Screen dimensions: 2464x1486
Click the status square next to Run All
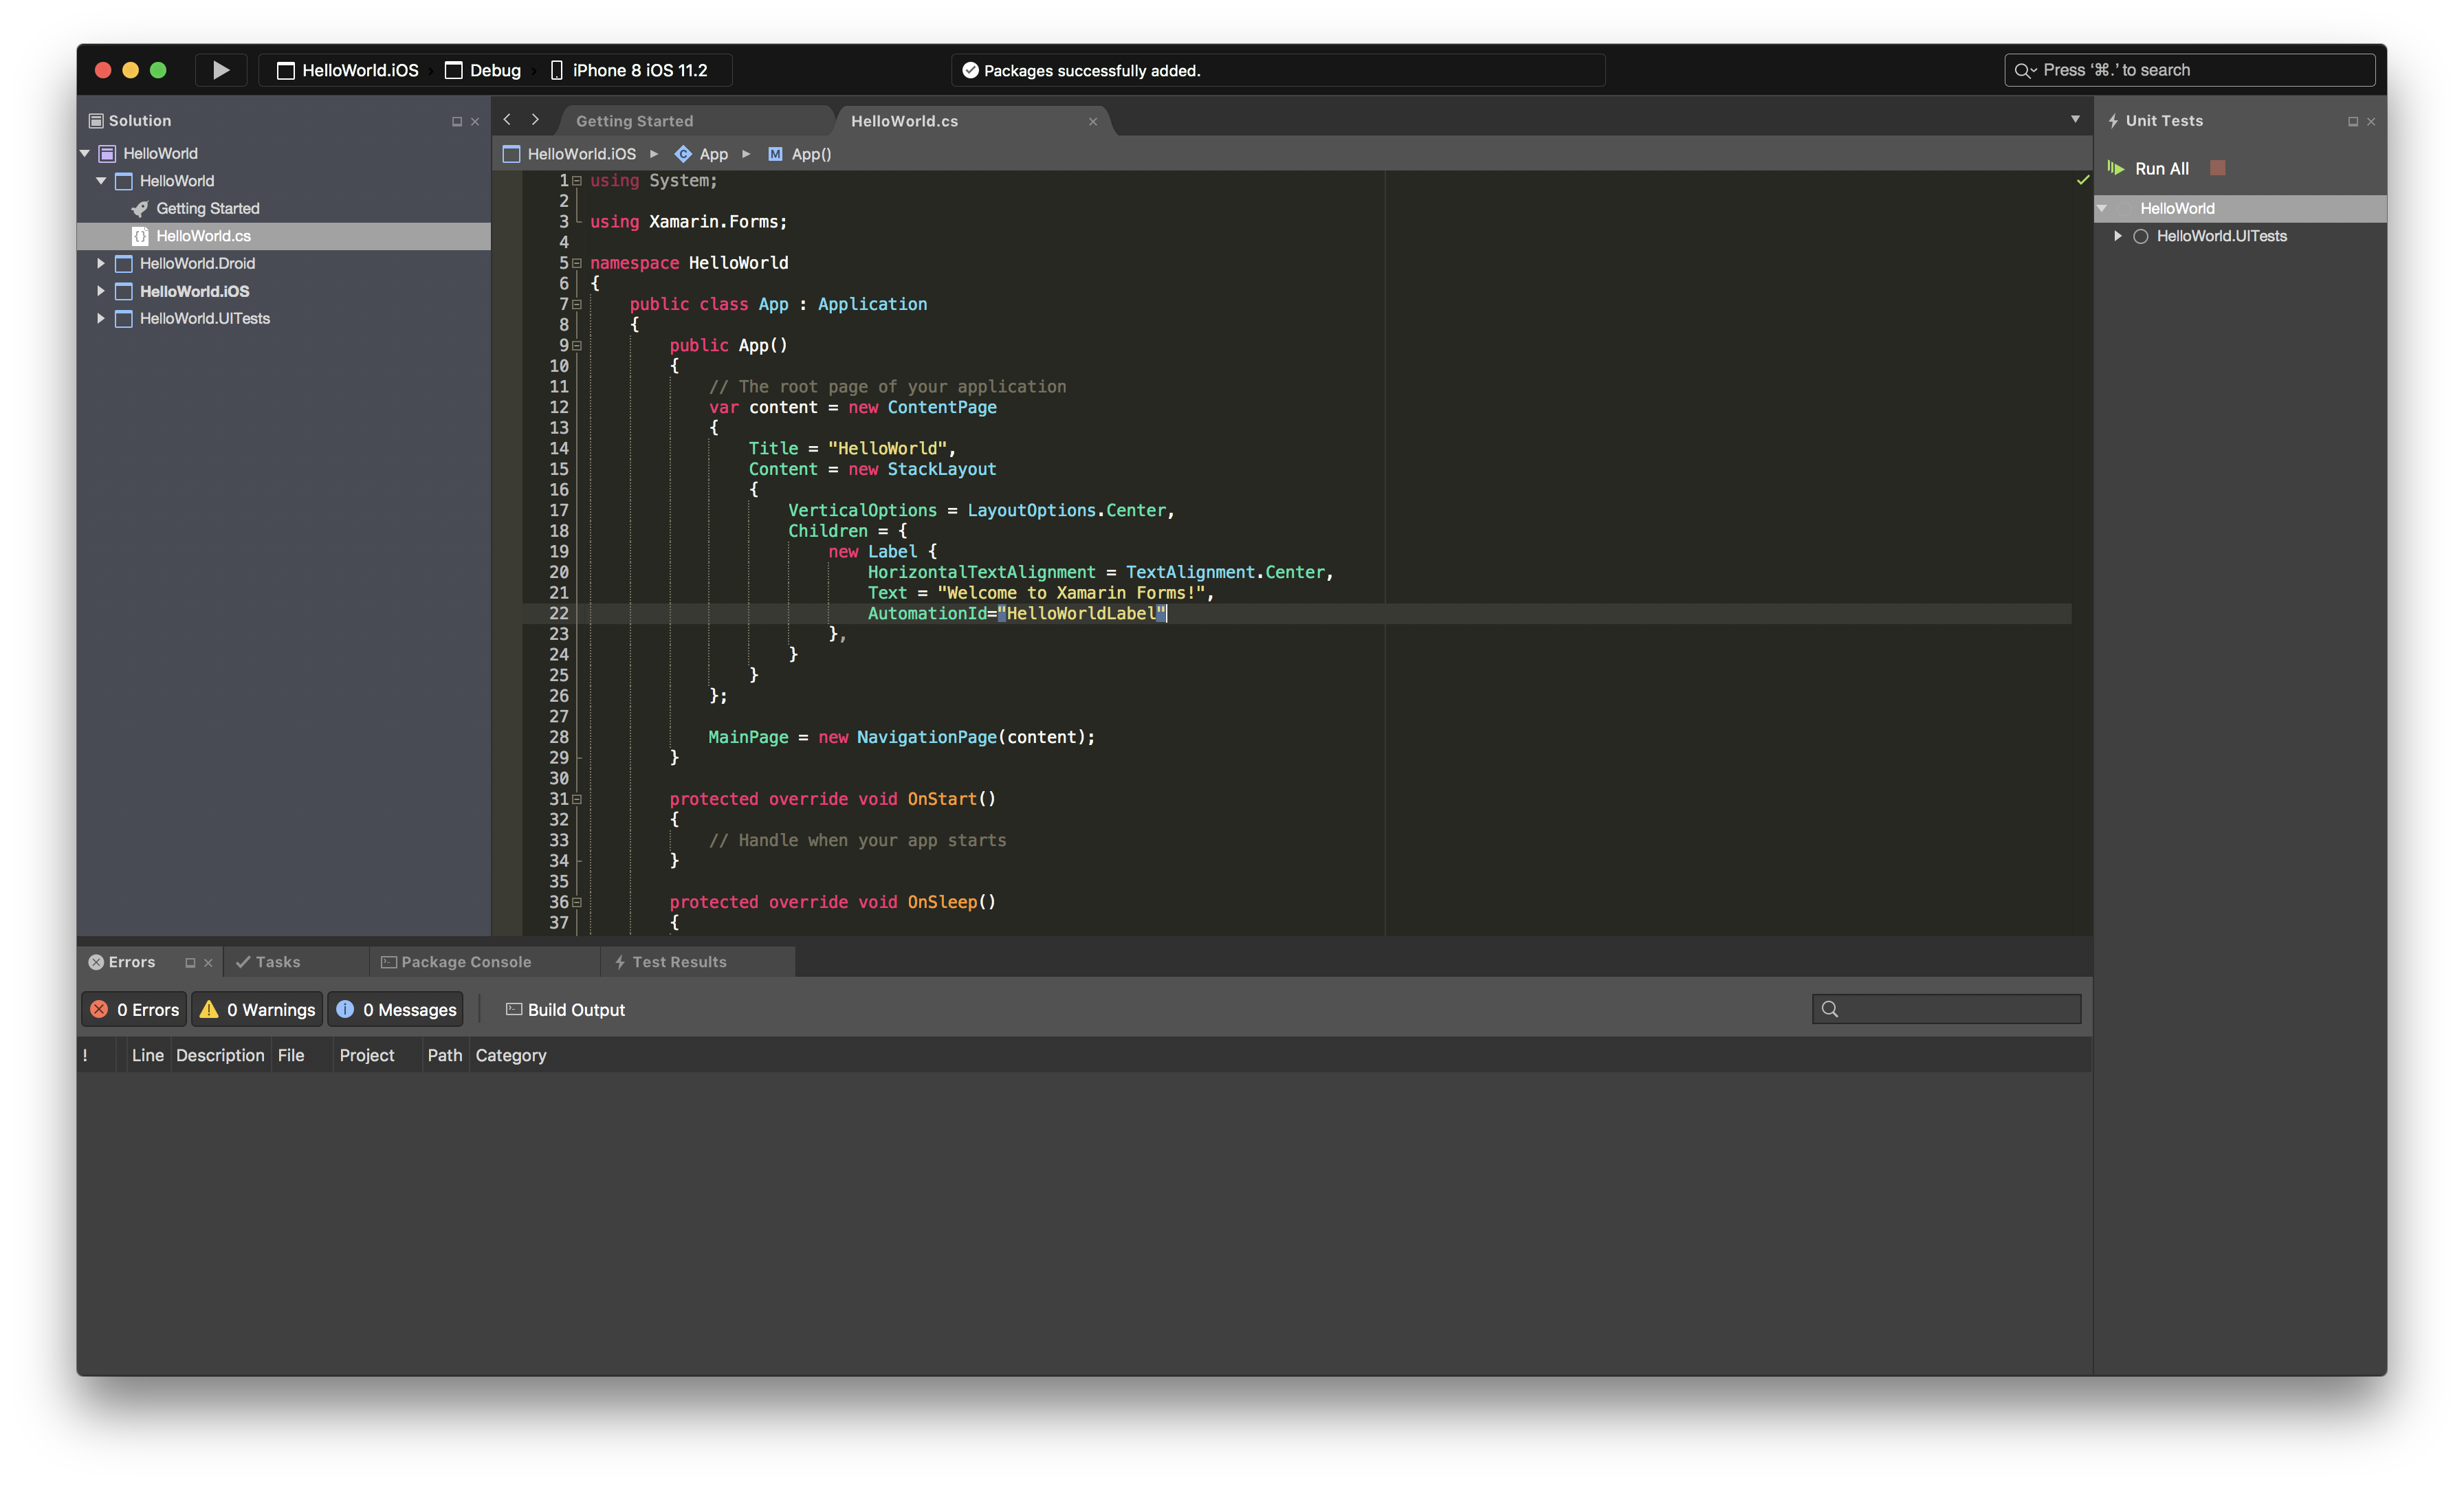pyautogui.click(x=2217, y=168)
